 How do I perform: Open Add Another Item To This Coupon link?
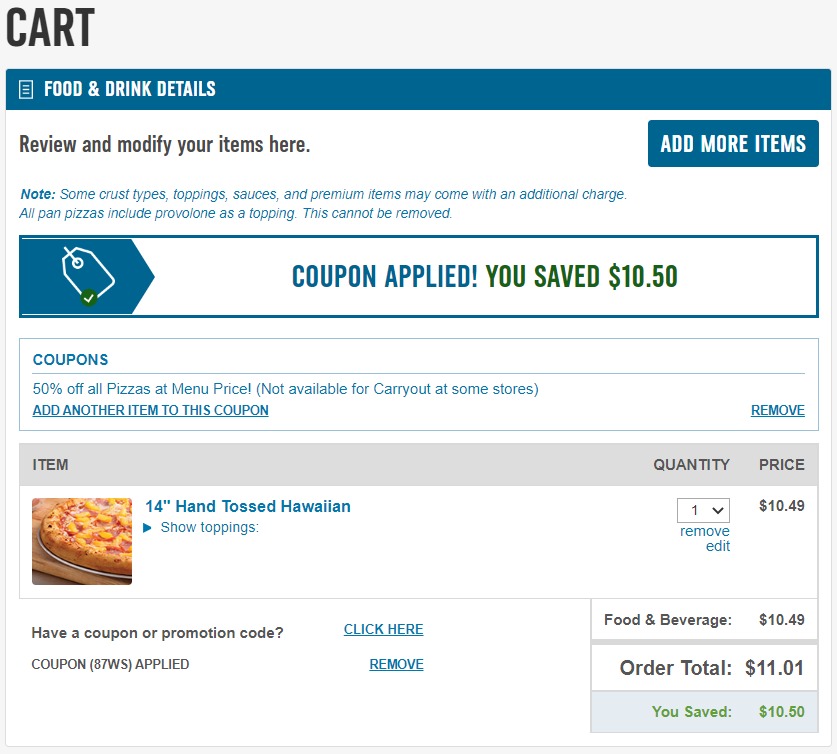[x=151, y=410]
